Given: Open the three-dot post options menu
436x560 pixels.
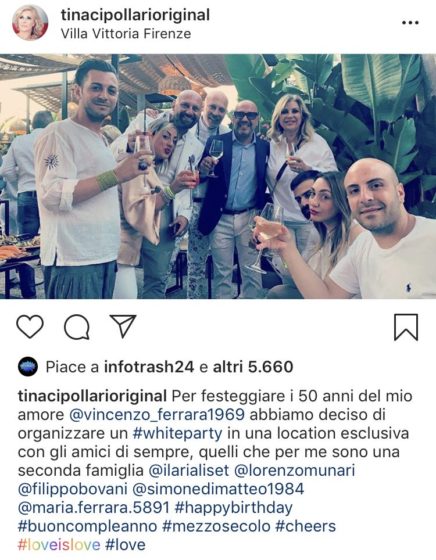Looking at the screenshot, I should (410, 22).
